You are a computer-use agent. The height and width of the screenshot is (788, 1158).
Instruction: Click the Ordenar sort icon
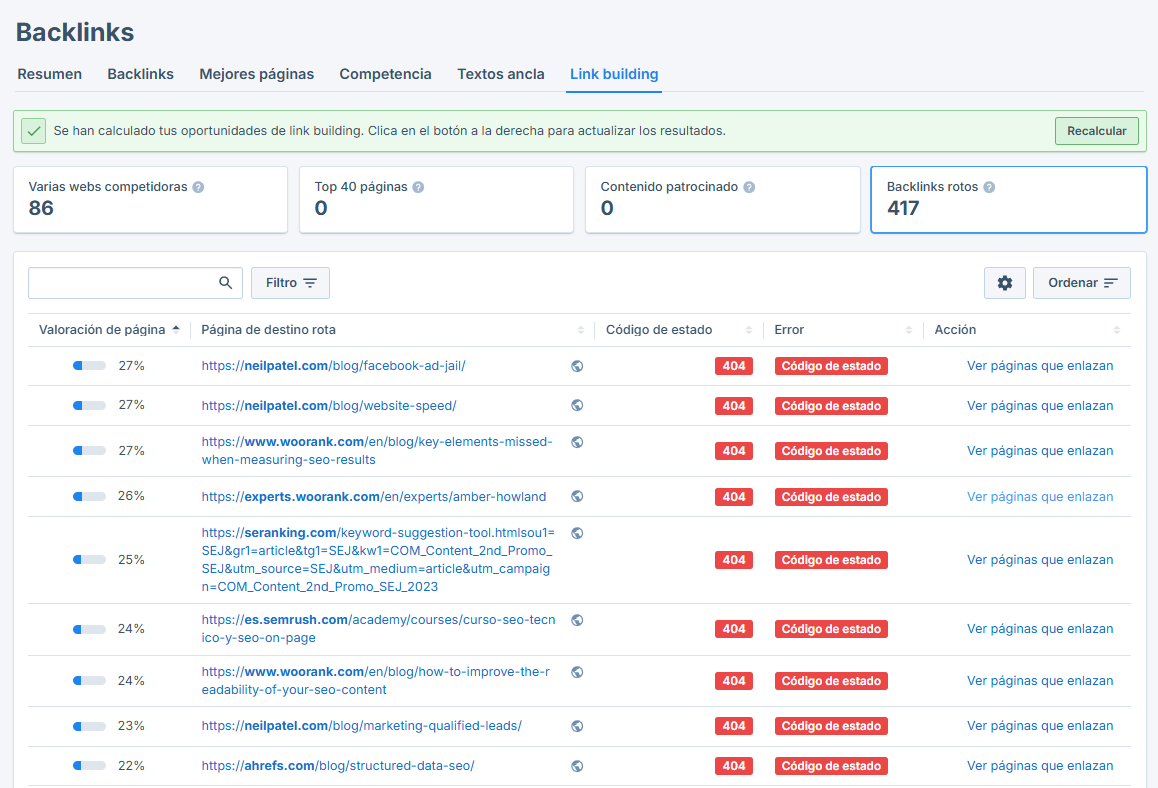click(x=1110, y=283)
